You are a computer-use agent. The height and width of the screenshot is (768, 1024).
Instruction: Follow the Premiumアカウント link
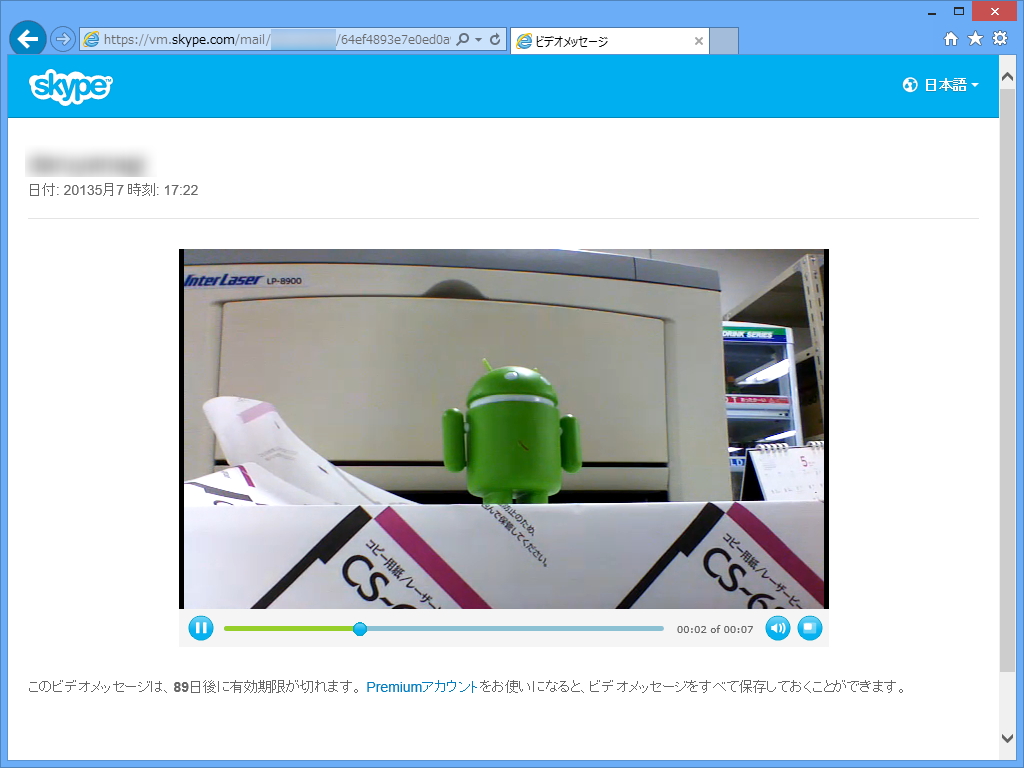point(421,687)
